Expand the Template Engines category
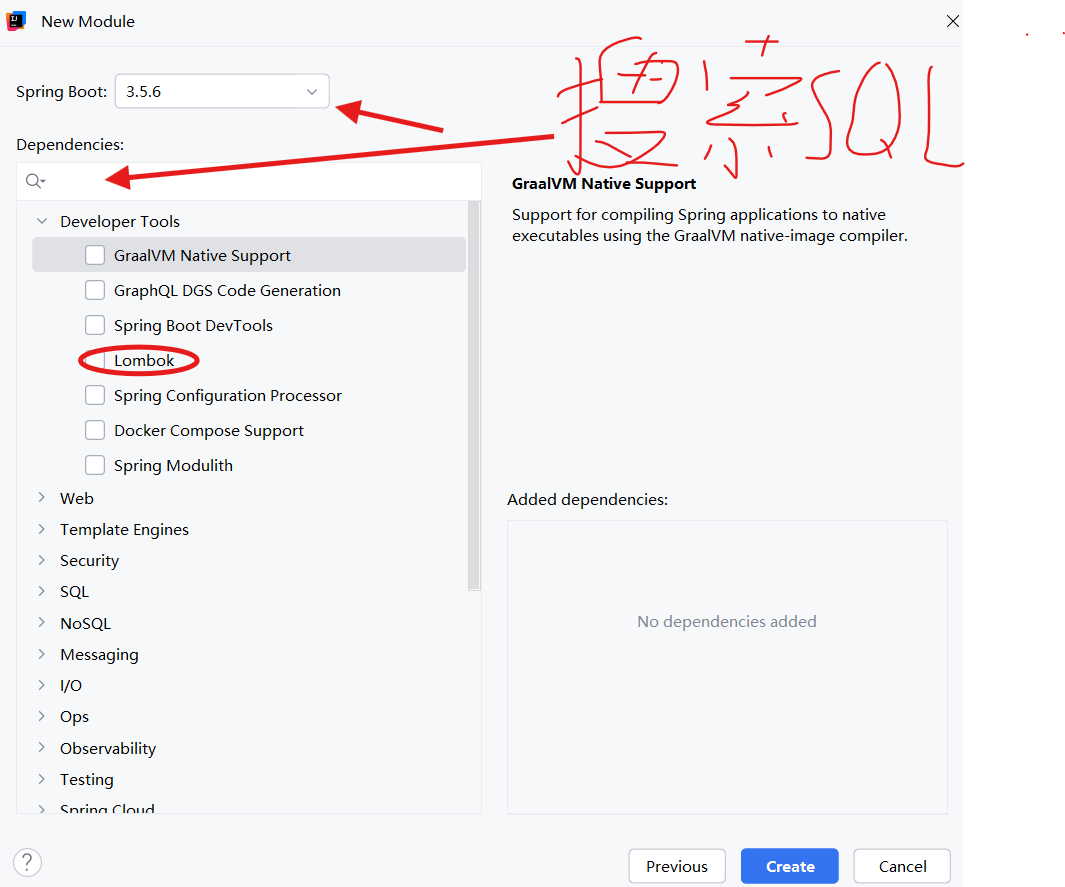 tap(42, 529)
